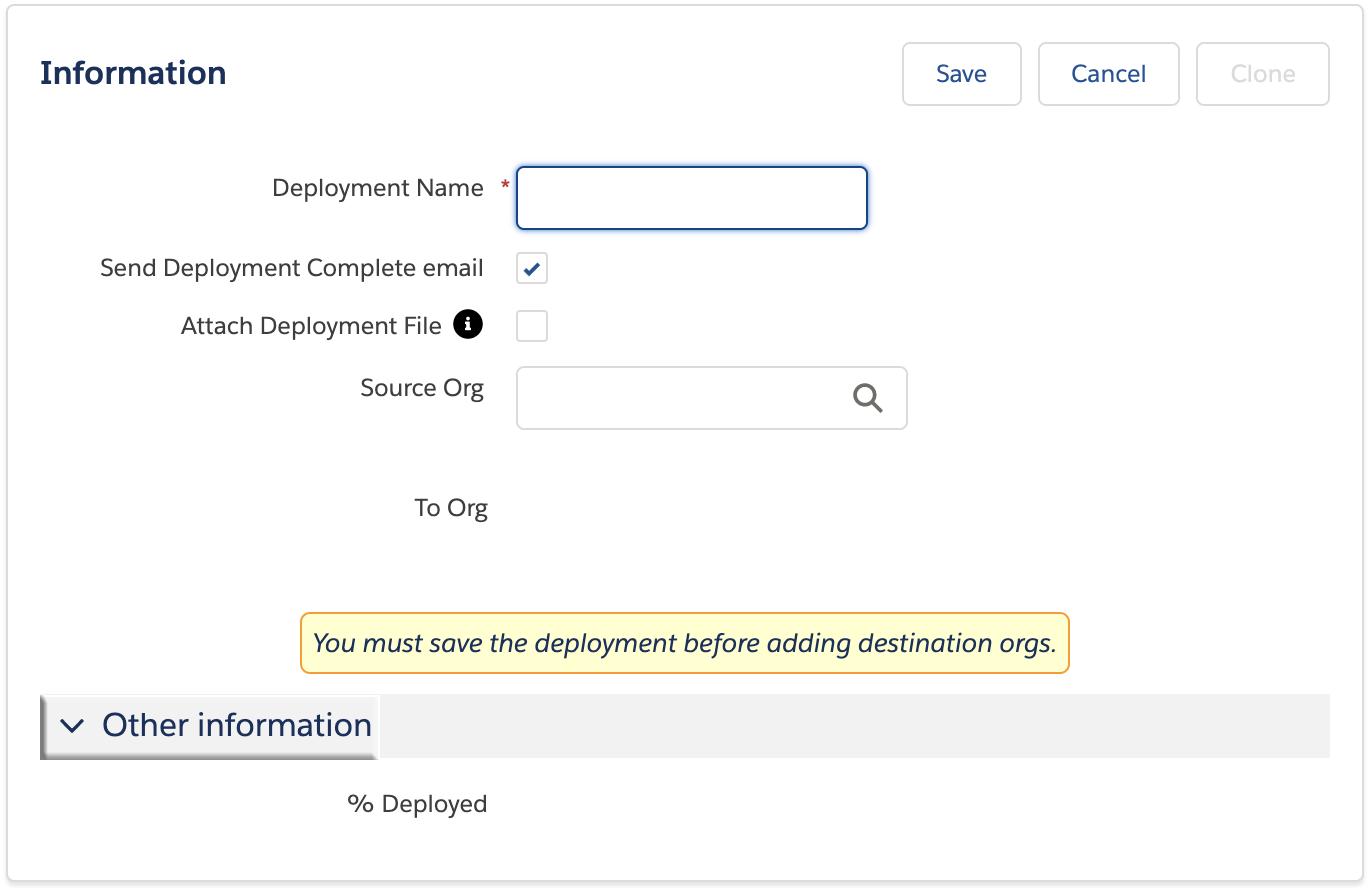Click the Attach Deployment File label text
This screenshot has height=888, width=1370.
311,326
